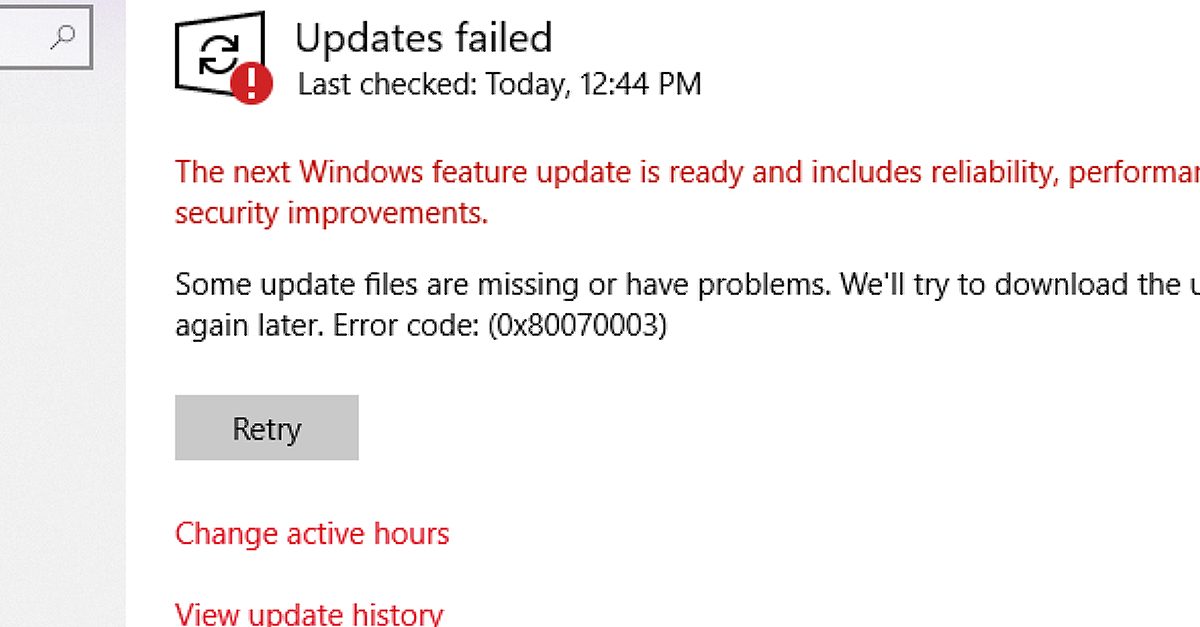Focus the settings search input field

tap(25, 38)
